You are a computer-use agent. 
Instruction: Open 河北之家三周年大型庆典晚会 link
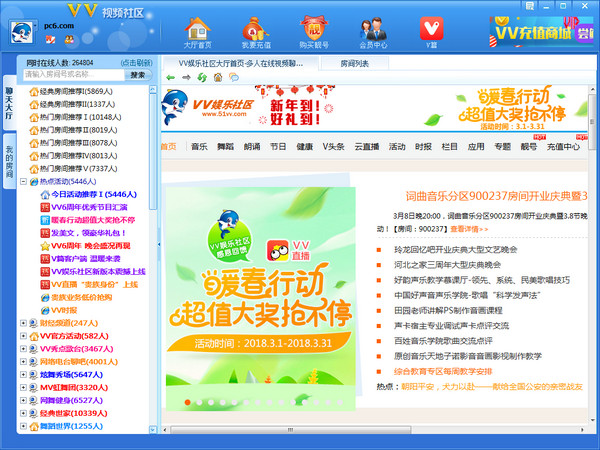[447, 265]
